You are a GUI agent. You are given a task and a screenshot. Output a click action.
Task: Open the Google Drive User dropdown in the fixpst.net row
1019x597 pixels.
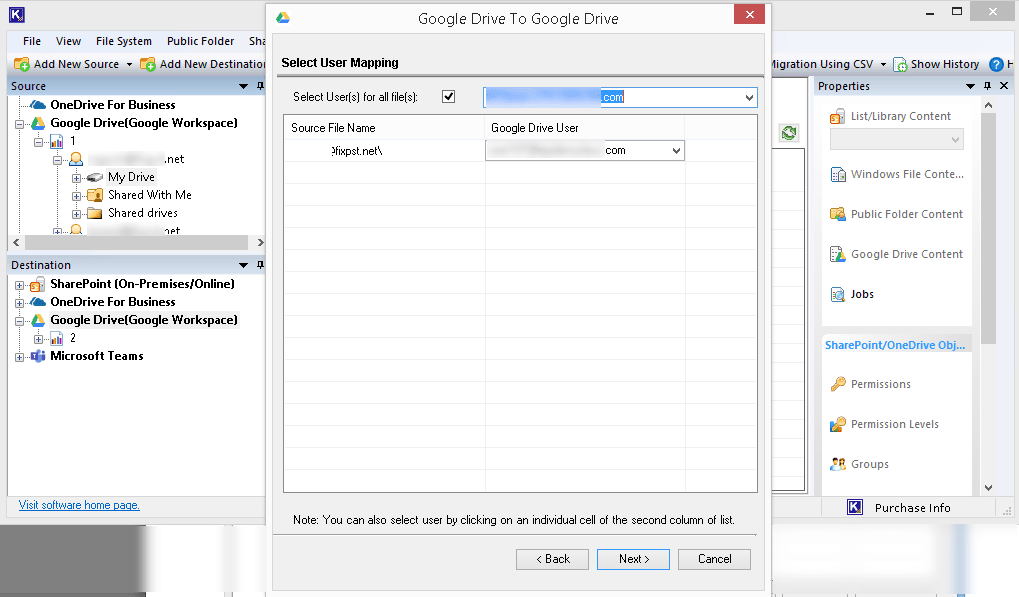point(676,151)
